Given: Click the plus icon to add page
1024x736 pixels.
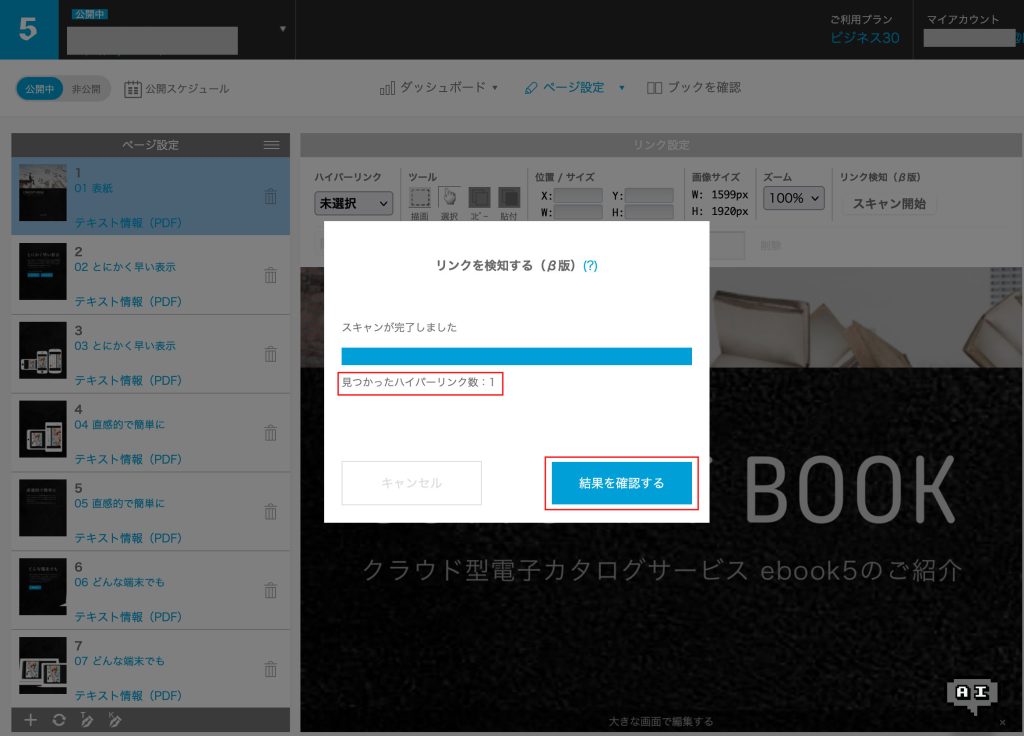Looking at the screenshot, I should (30, 720).
